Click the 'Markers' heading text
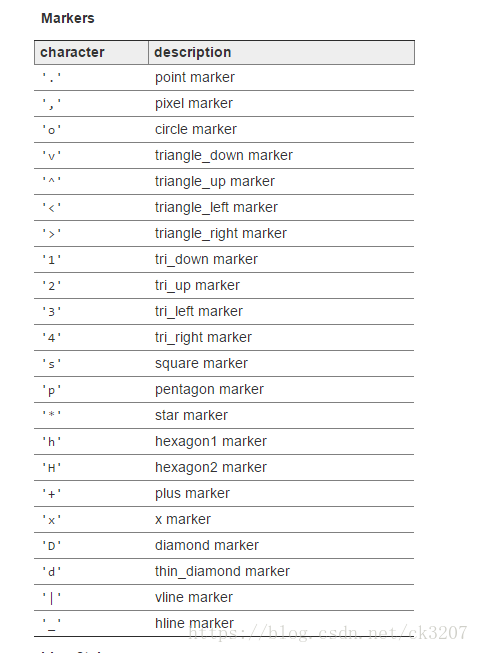The height and width of the screenshot is (653, 479). click(67, 18)
